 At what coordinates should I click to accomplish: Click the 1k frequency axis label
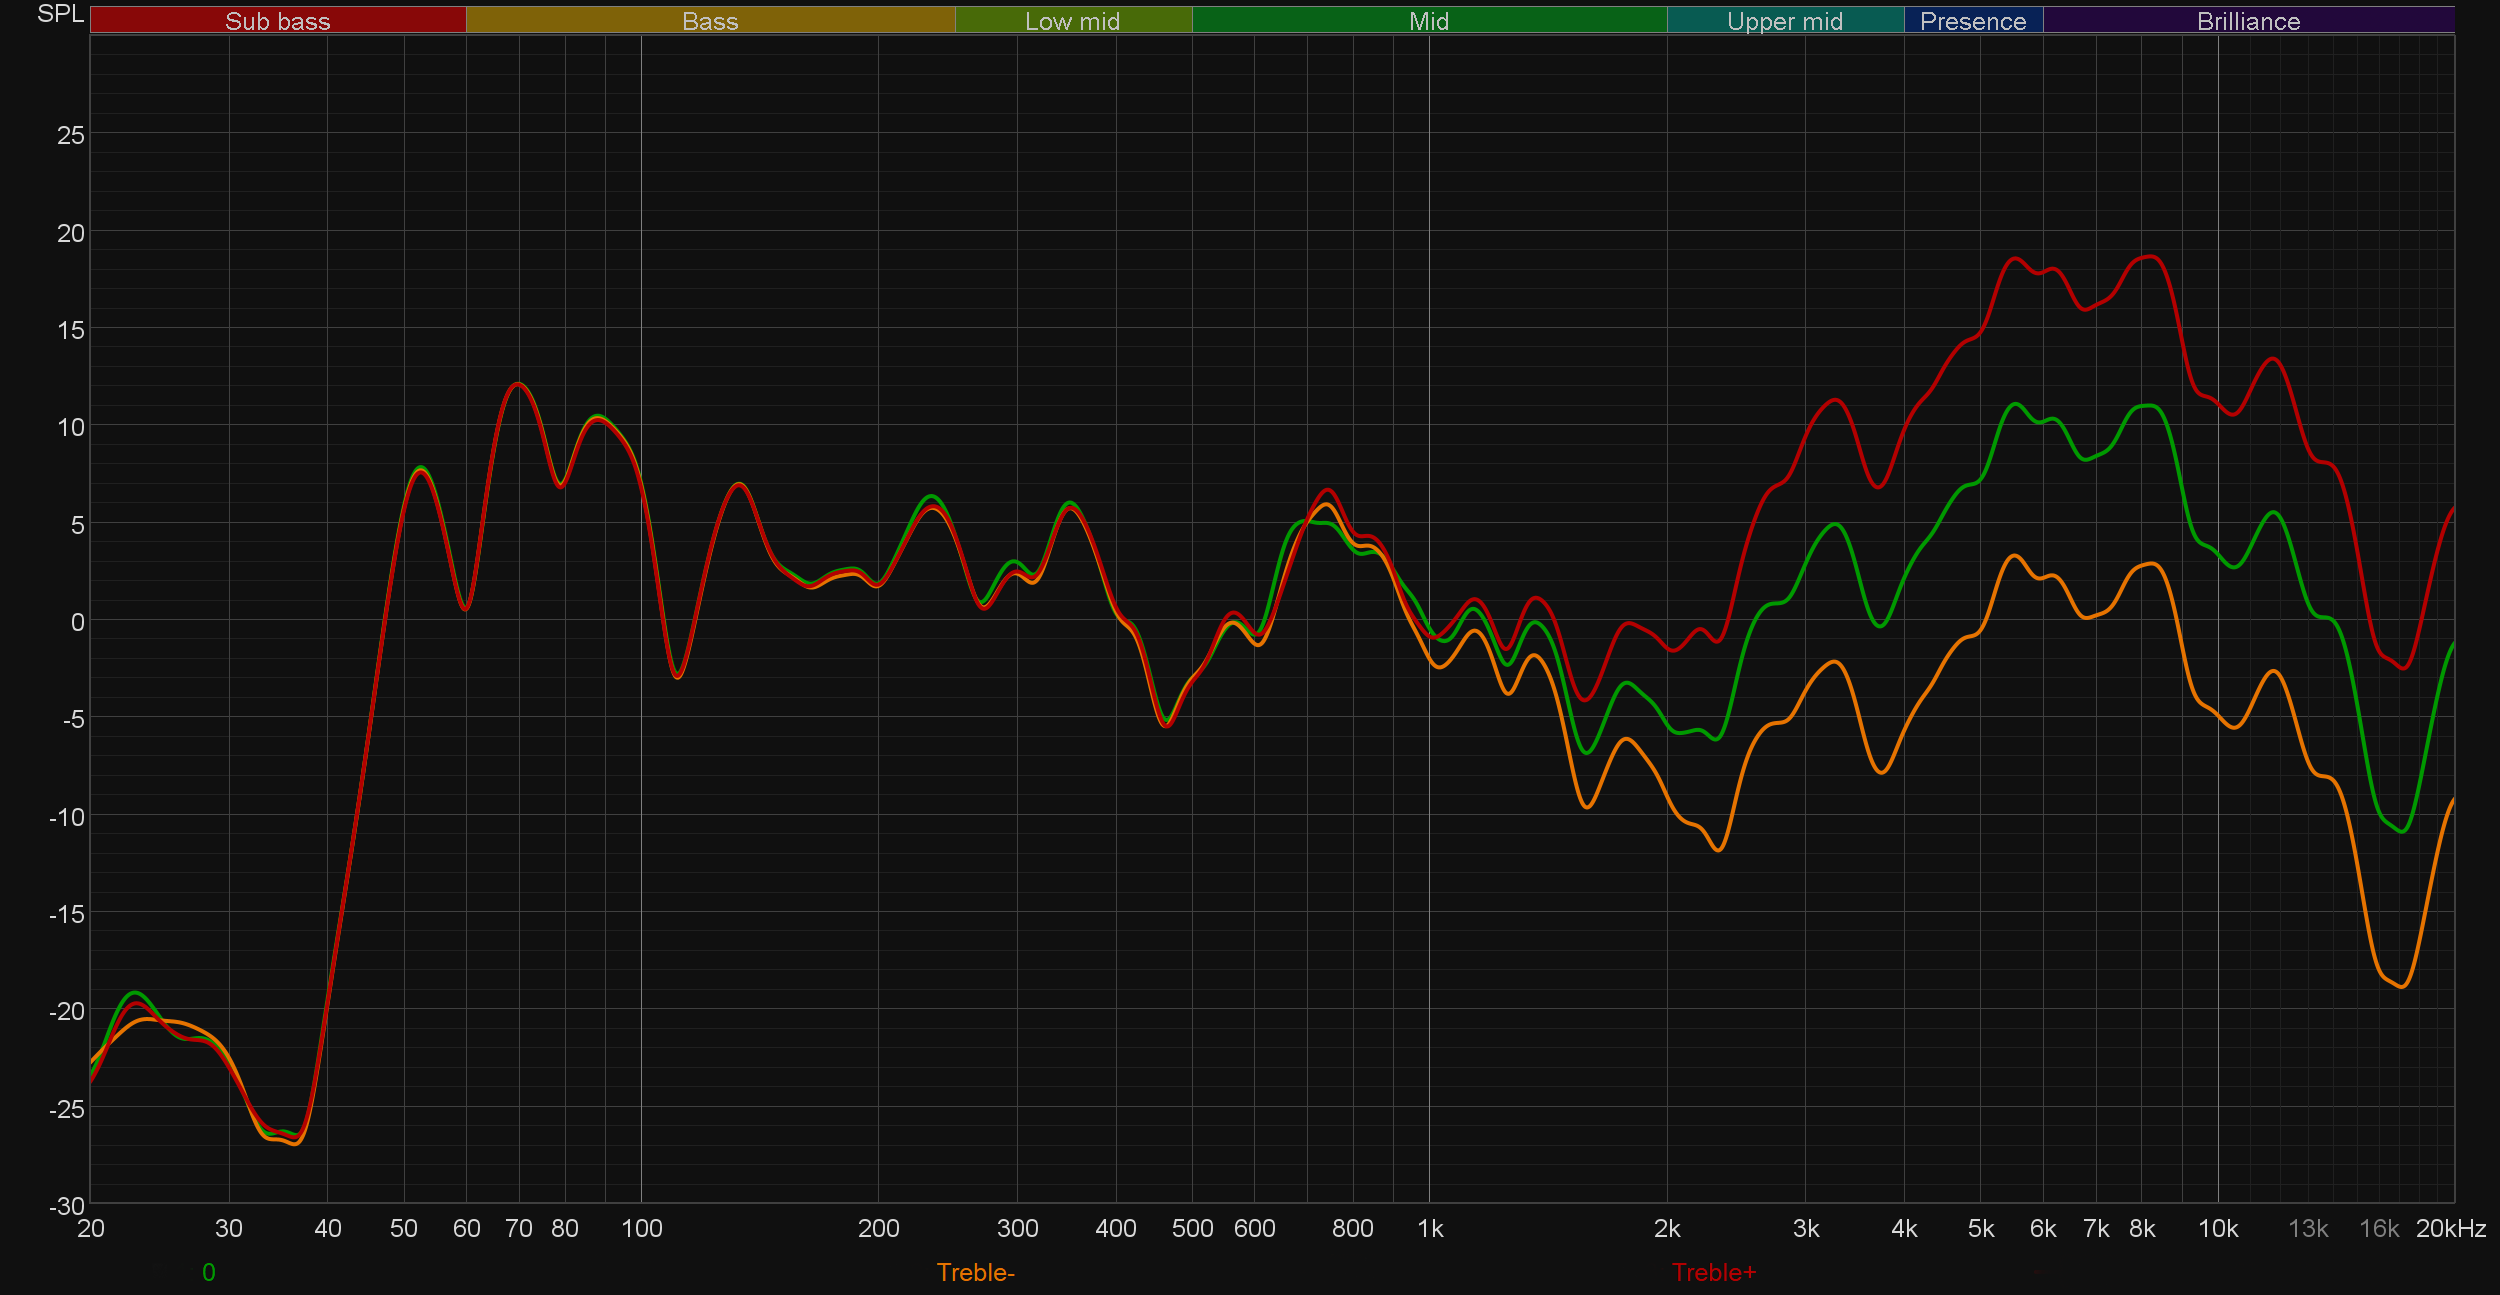point(1430,1228)
